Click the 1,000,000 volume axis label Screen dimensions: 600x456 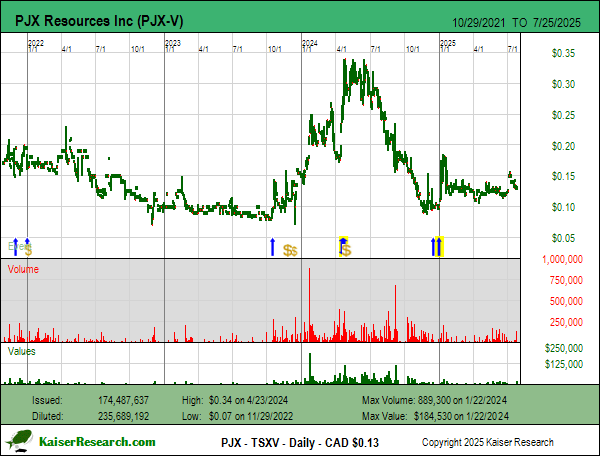(x=562, y=259)
